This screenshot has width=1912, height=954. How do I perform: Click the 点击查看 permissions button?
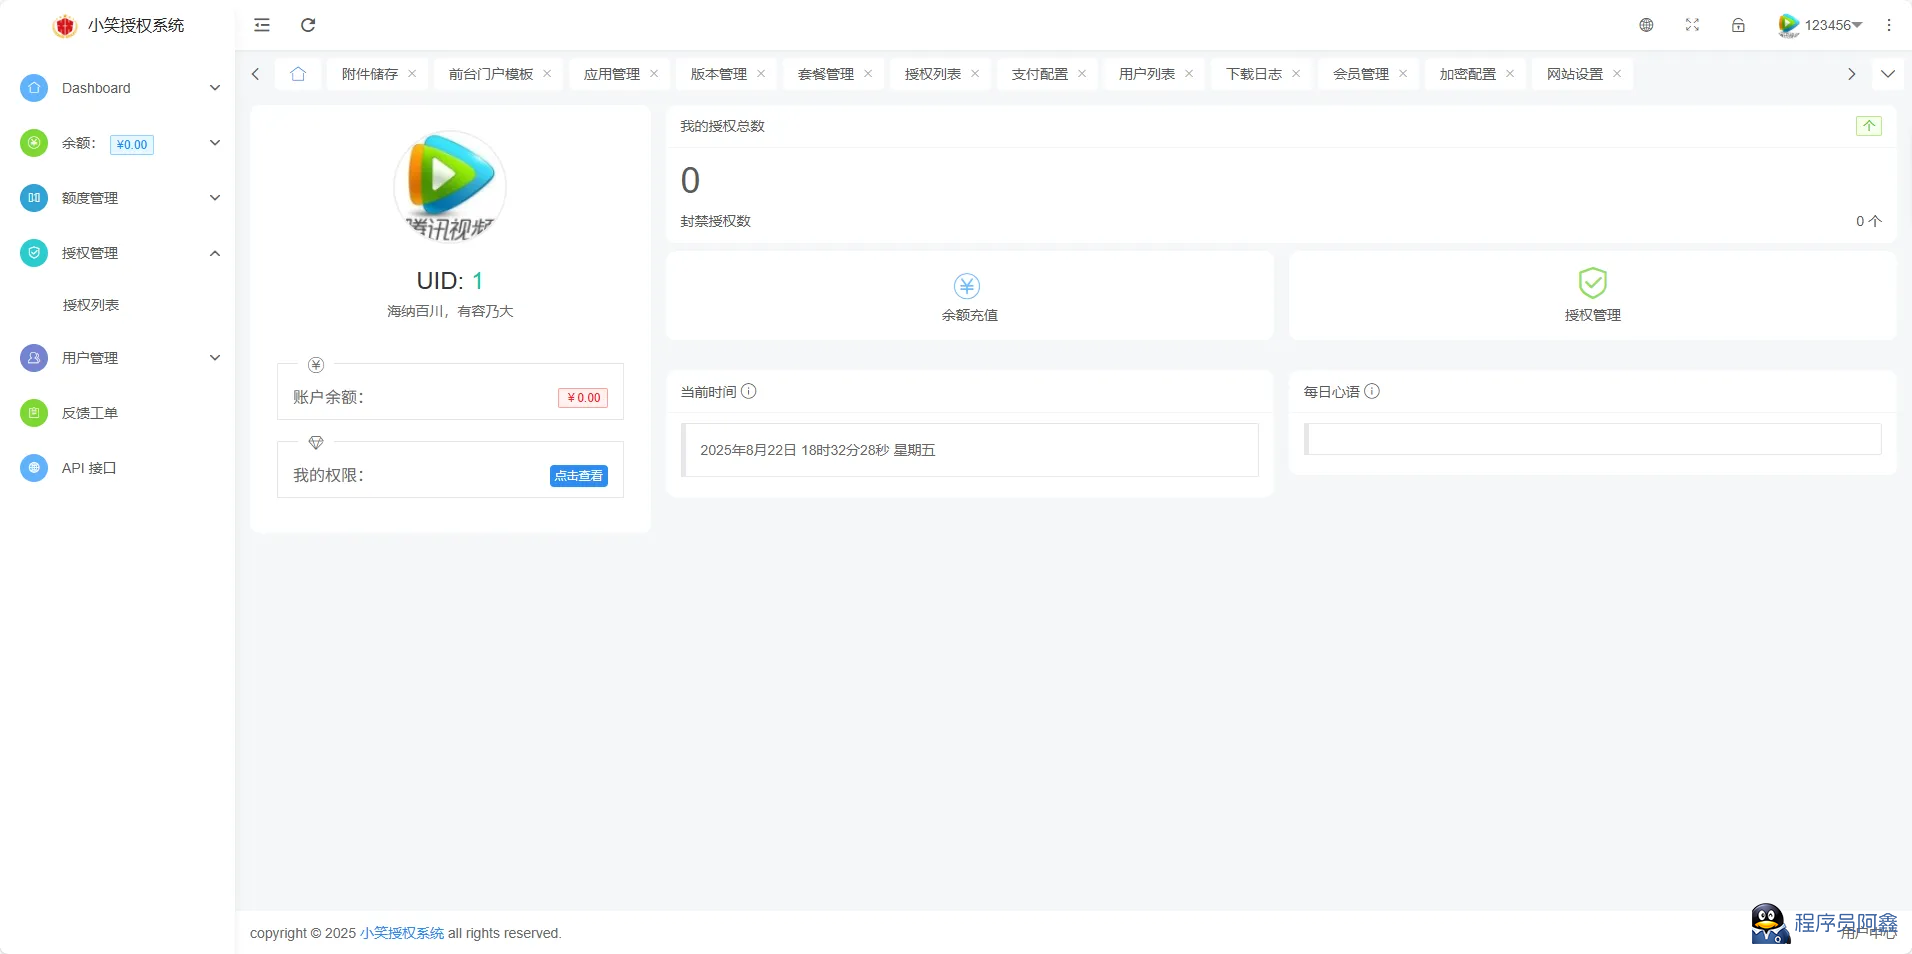pos(578,476)
